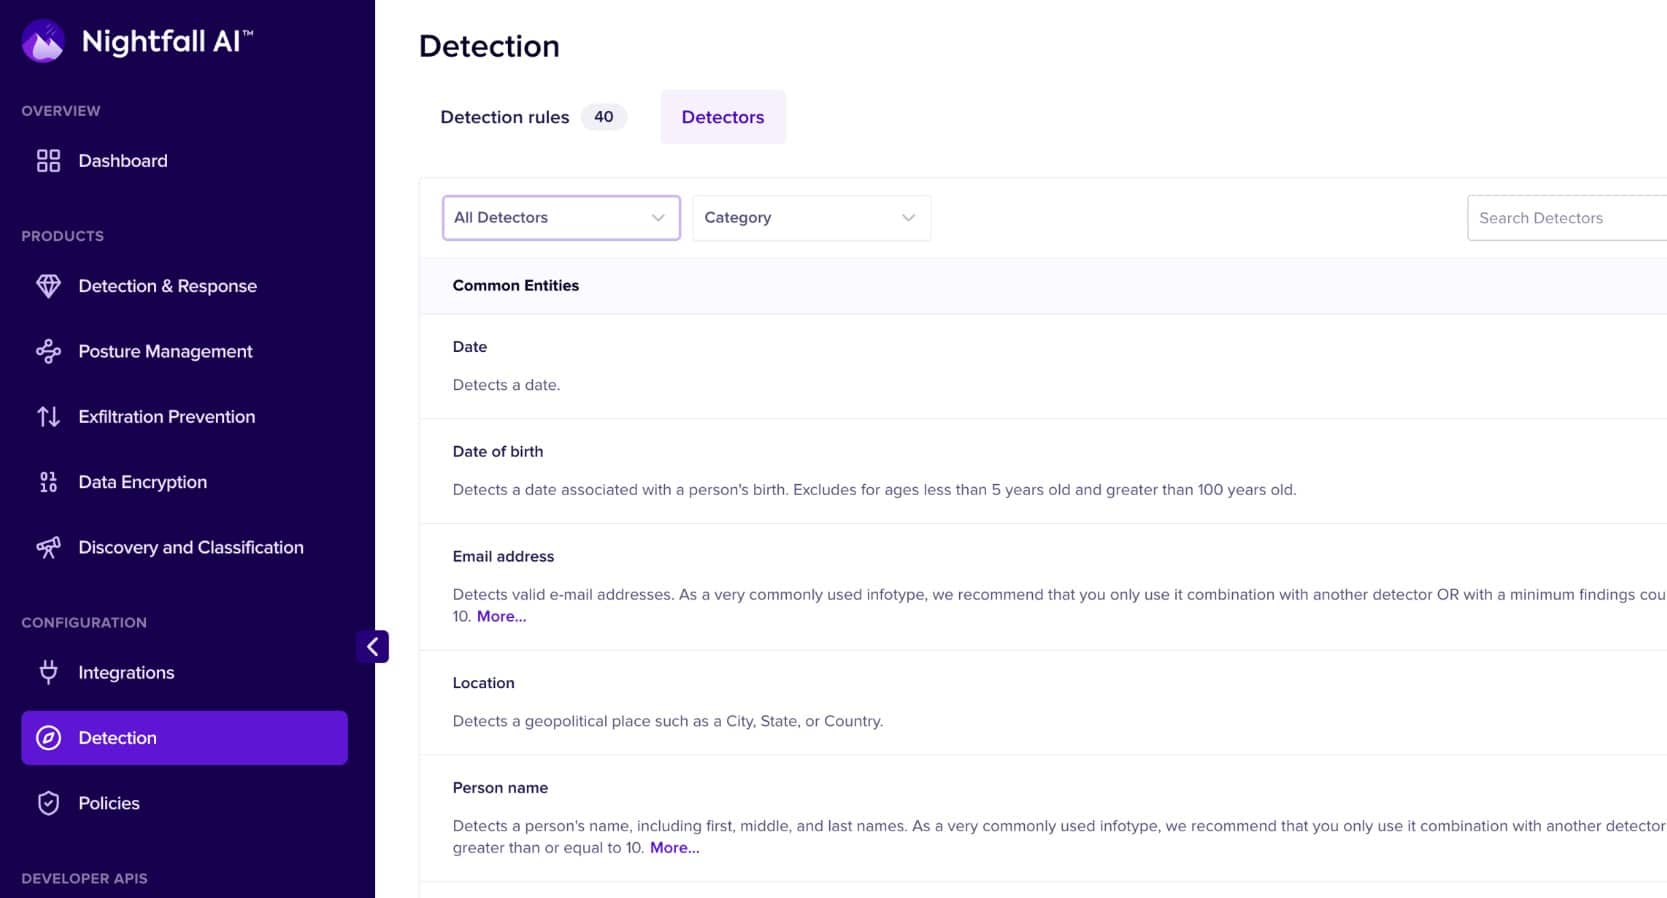
Task: Click the 'Detects a date.' description
Action: pos(506,385)
